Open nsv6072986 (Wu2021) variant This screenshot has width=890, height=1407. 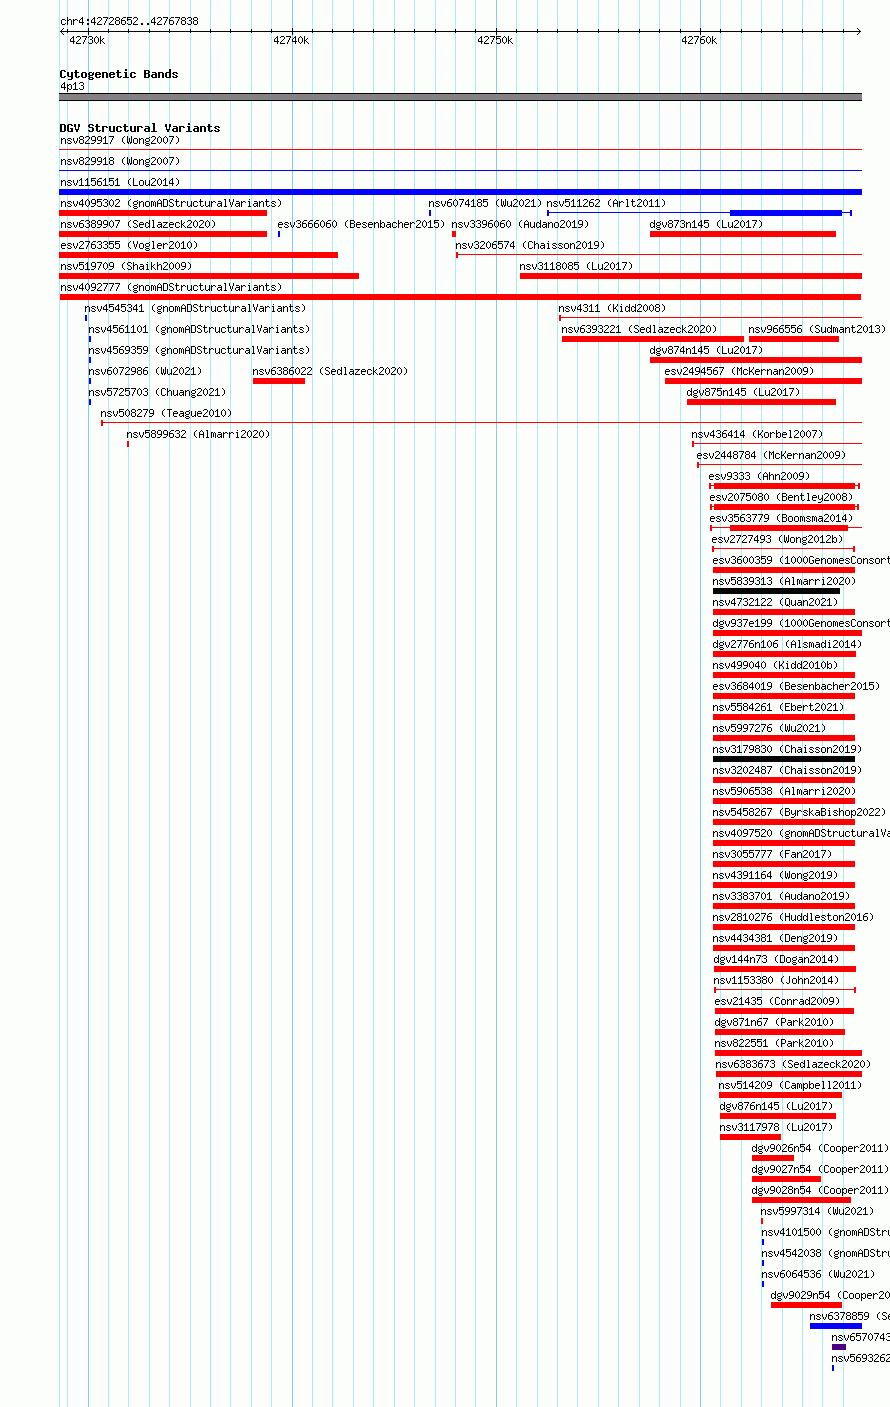[145, 371]
